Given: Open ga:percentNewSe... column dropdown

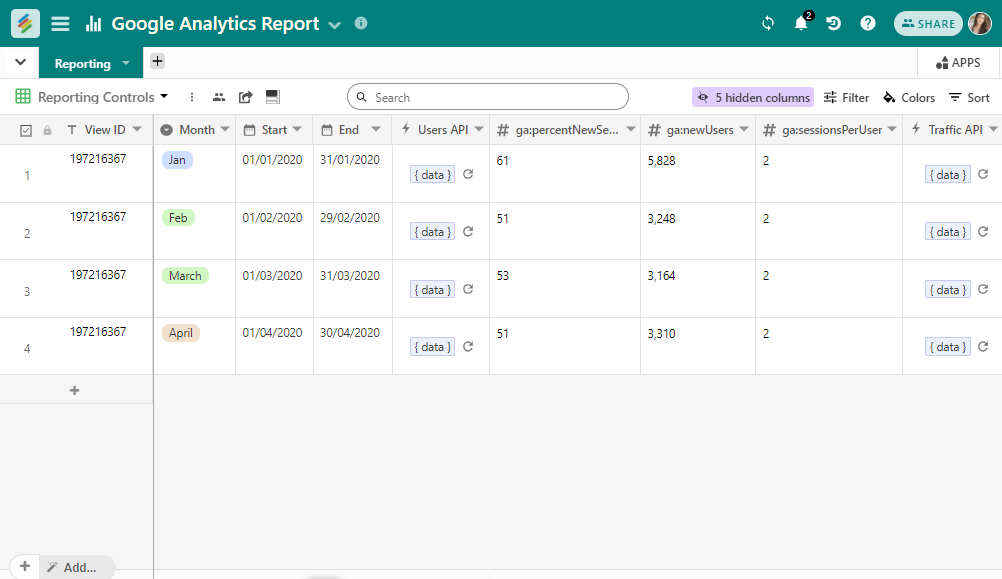Looking at the screenshot, I should (x=631, y=129).
